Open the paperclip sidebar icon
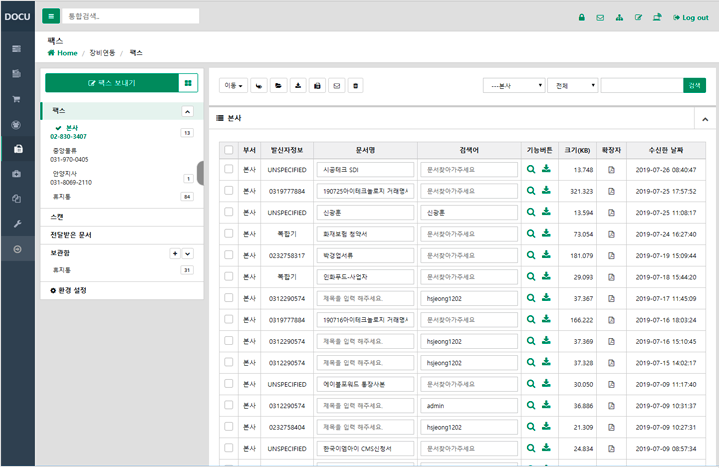This screenshot has width=719, height=470. (17, 199)
